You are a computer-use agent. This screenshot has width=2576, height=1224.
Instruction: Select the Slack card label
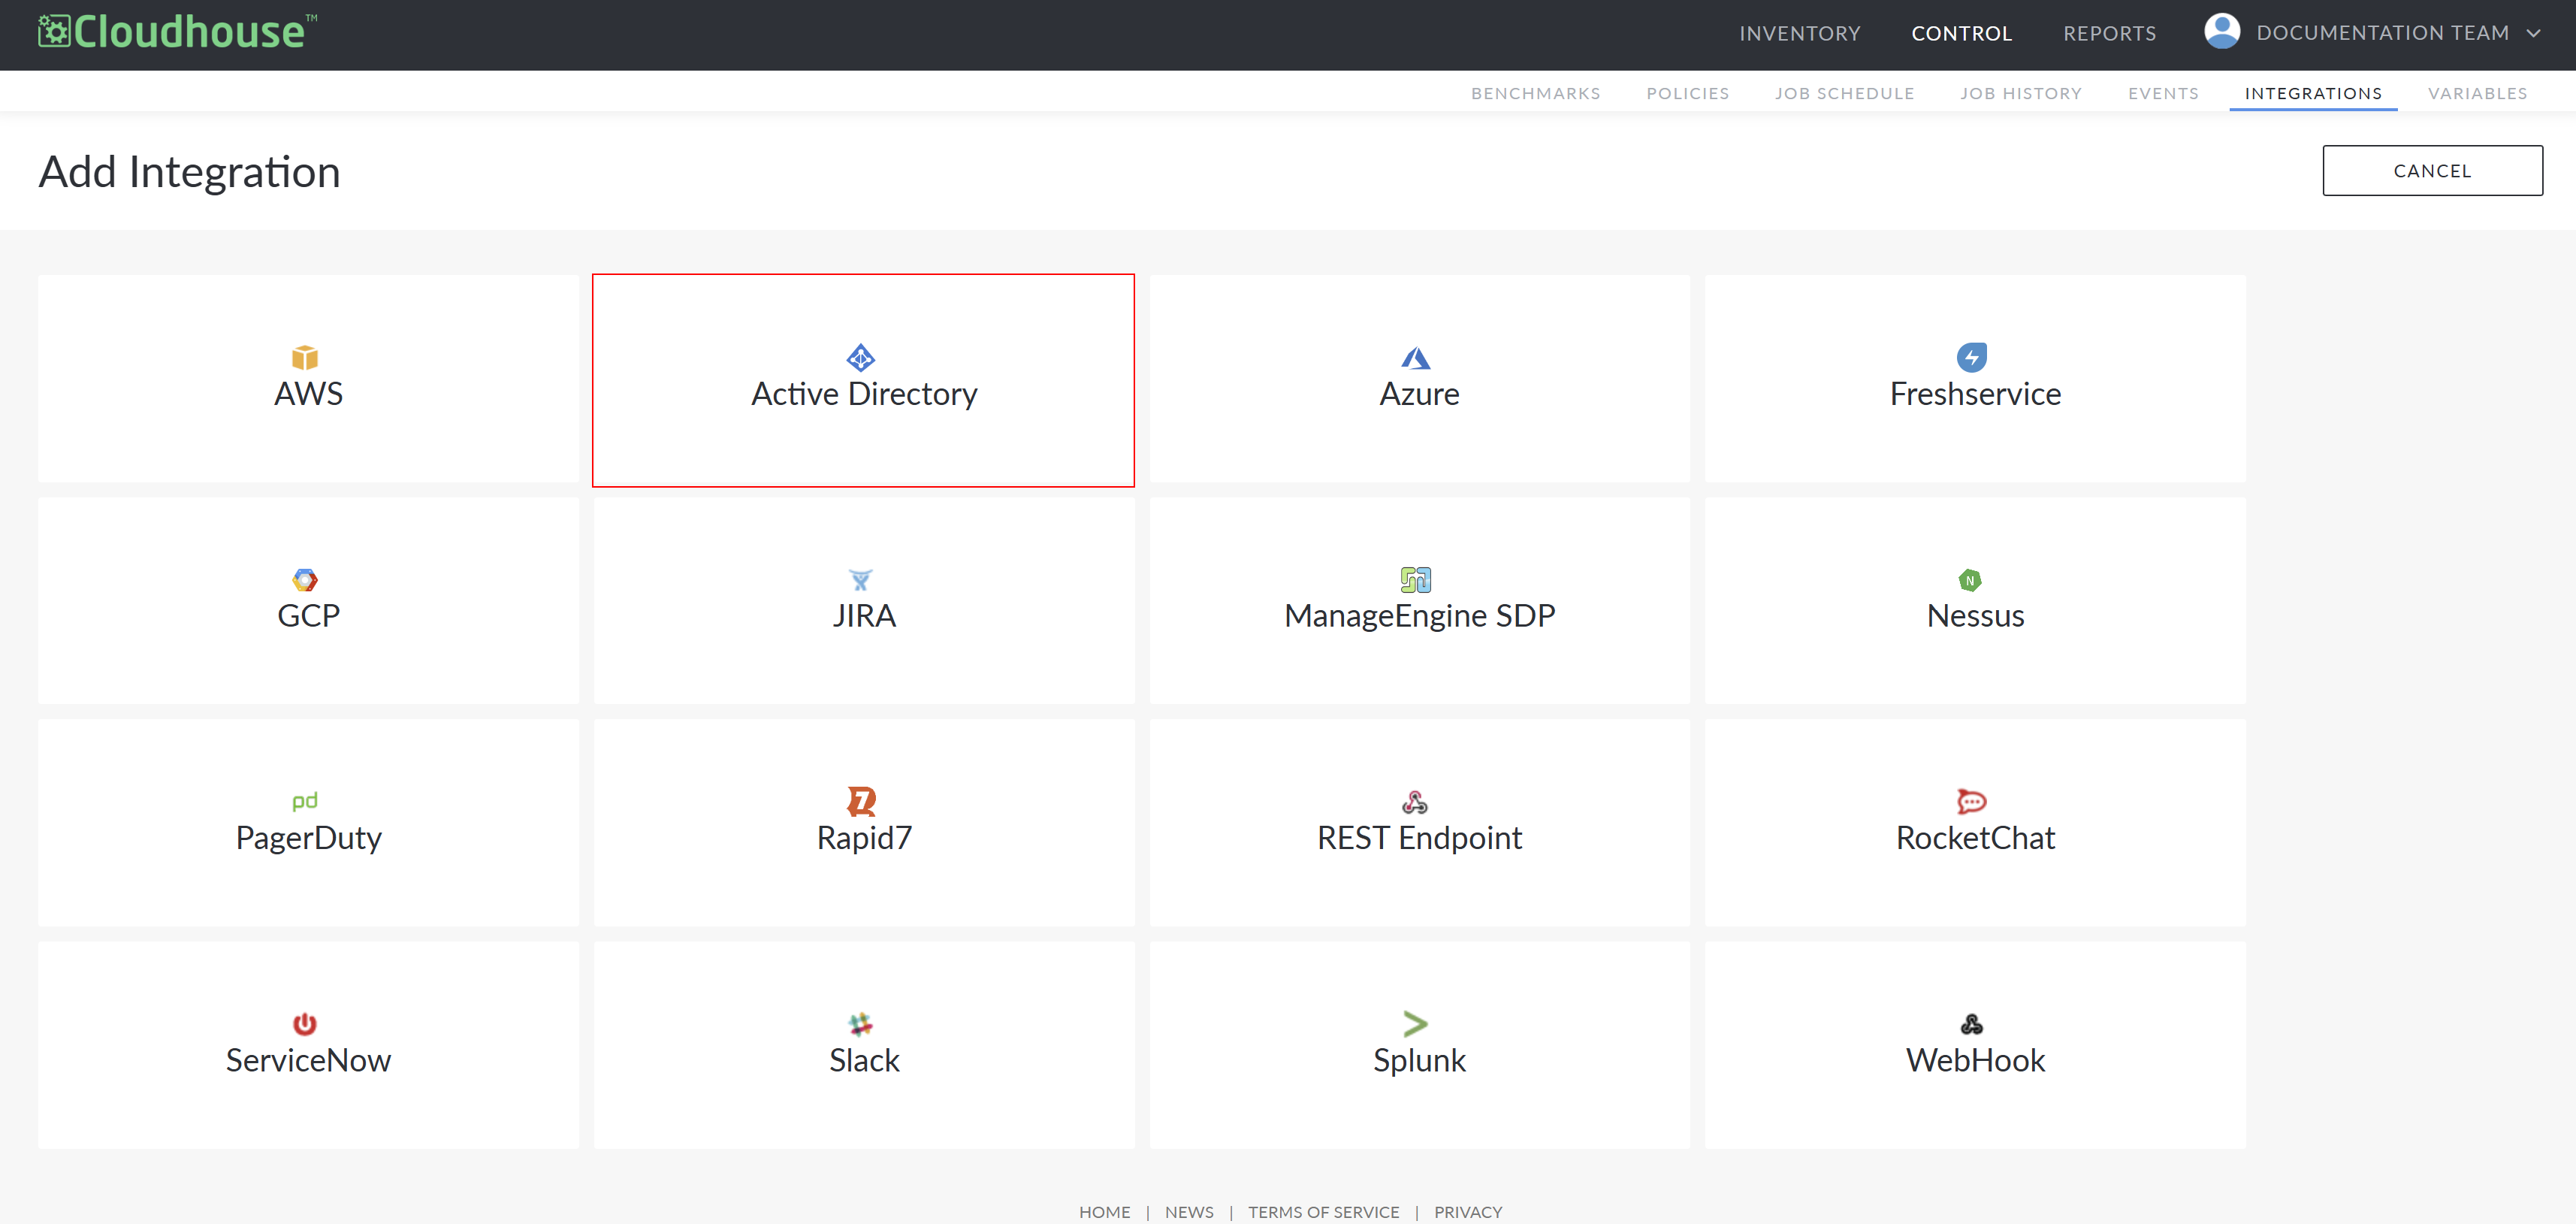click(x=864, y=1059)
